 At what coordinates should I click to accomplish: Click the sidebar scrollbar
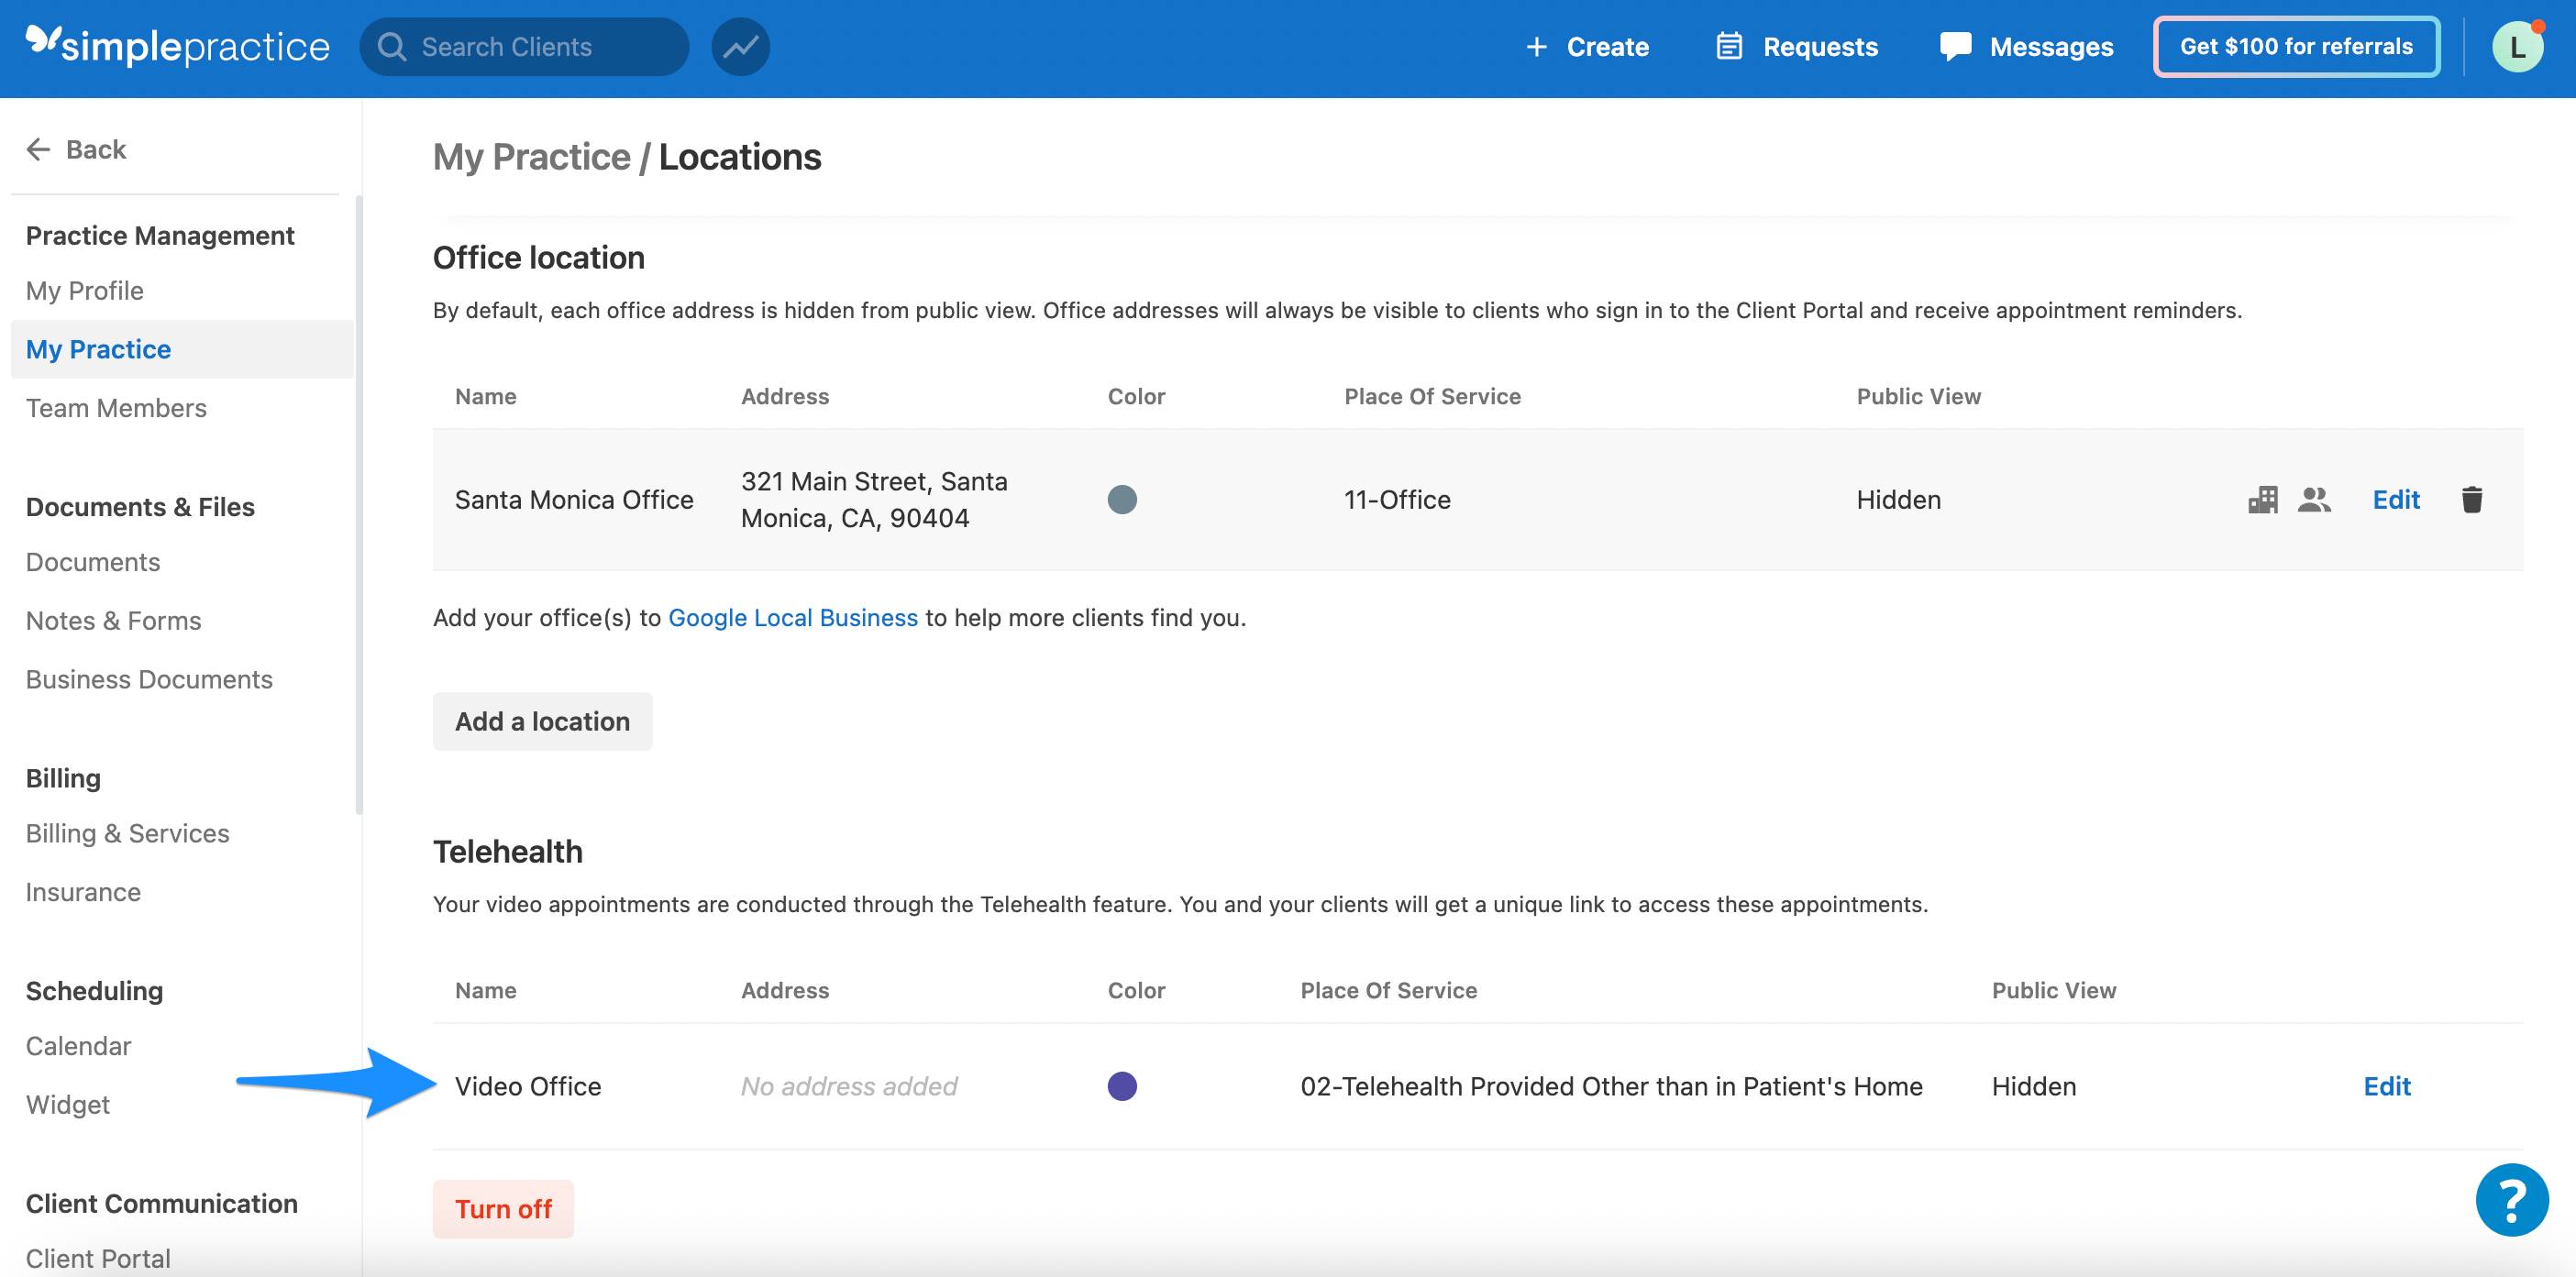tap(358, 505)
